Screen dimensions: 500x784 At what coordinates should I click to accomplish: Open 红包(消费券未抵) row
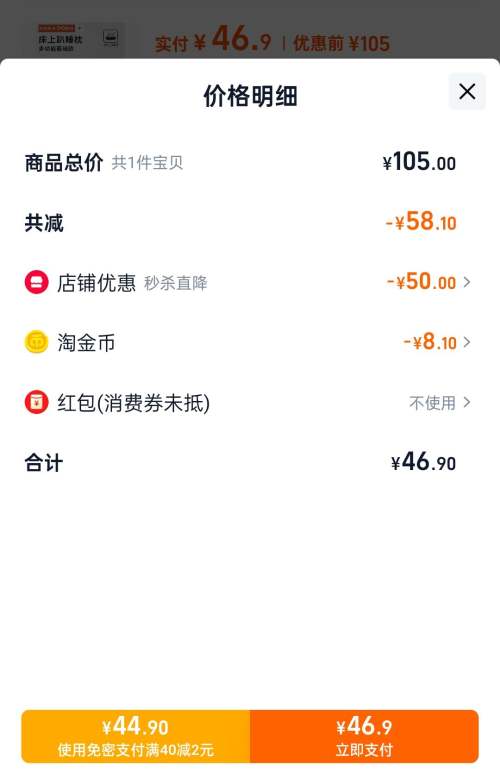[x=248, y=402]
